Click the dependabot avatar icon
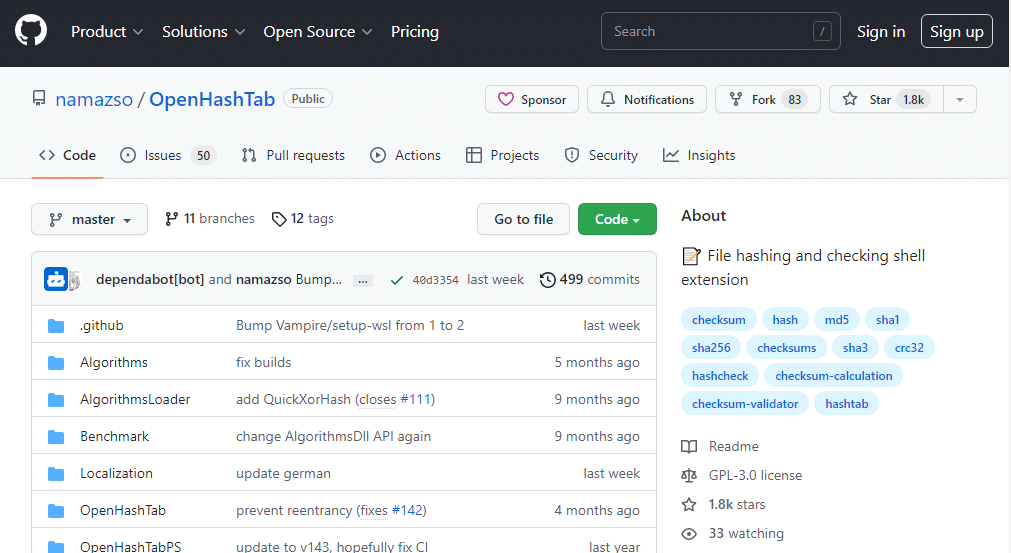This screenshot has width=1011, height=553. pos(56,280)
